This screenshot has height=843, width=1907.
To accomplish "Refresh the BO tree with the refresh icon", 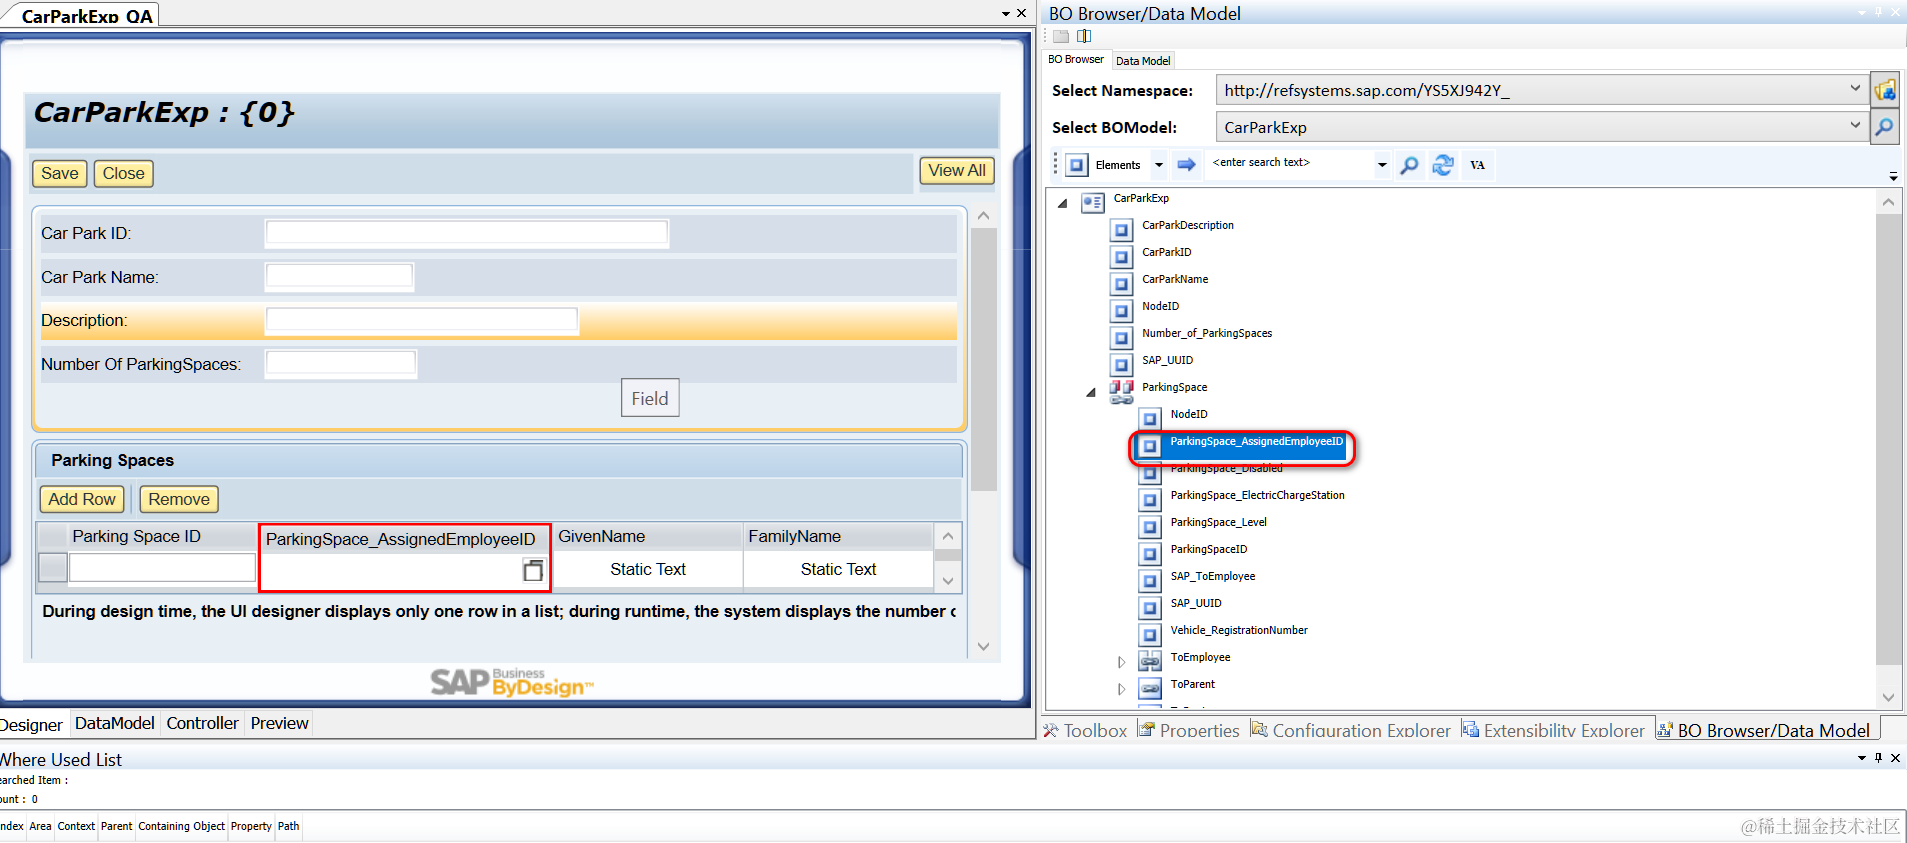I will (x=1443, y=165).
